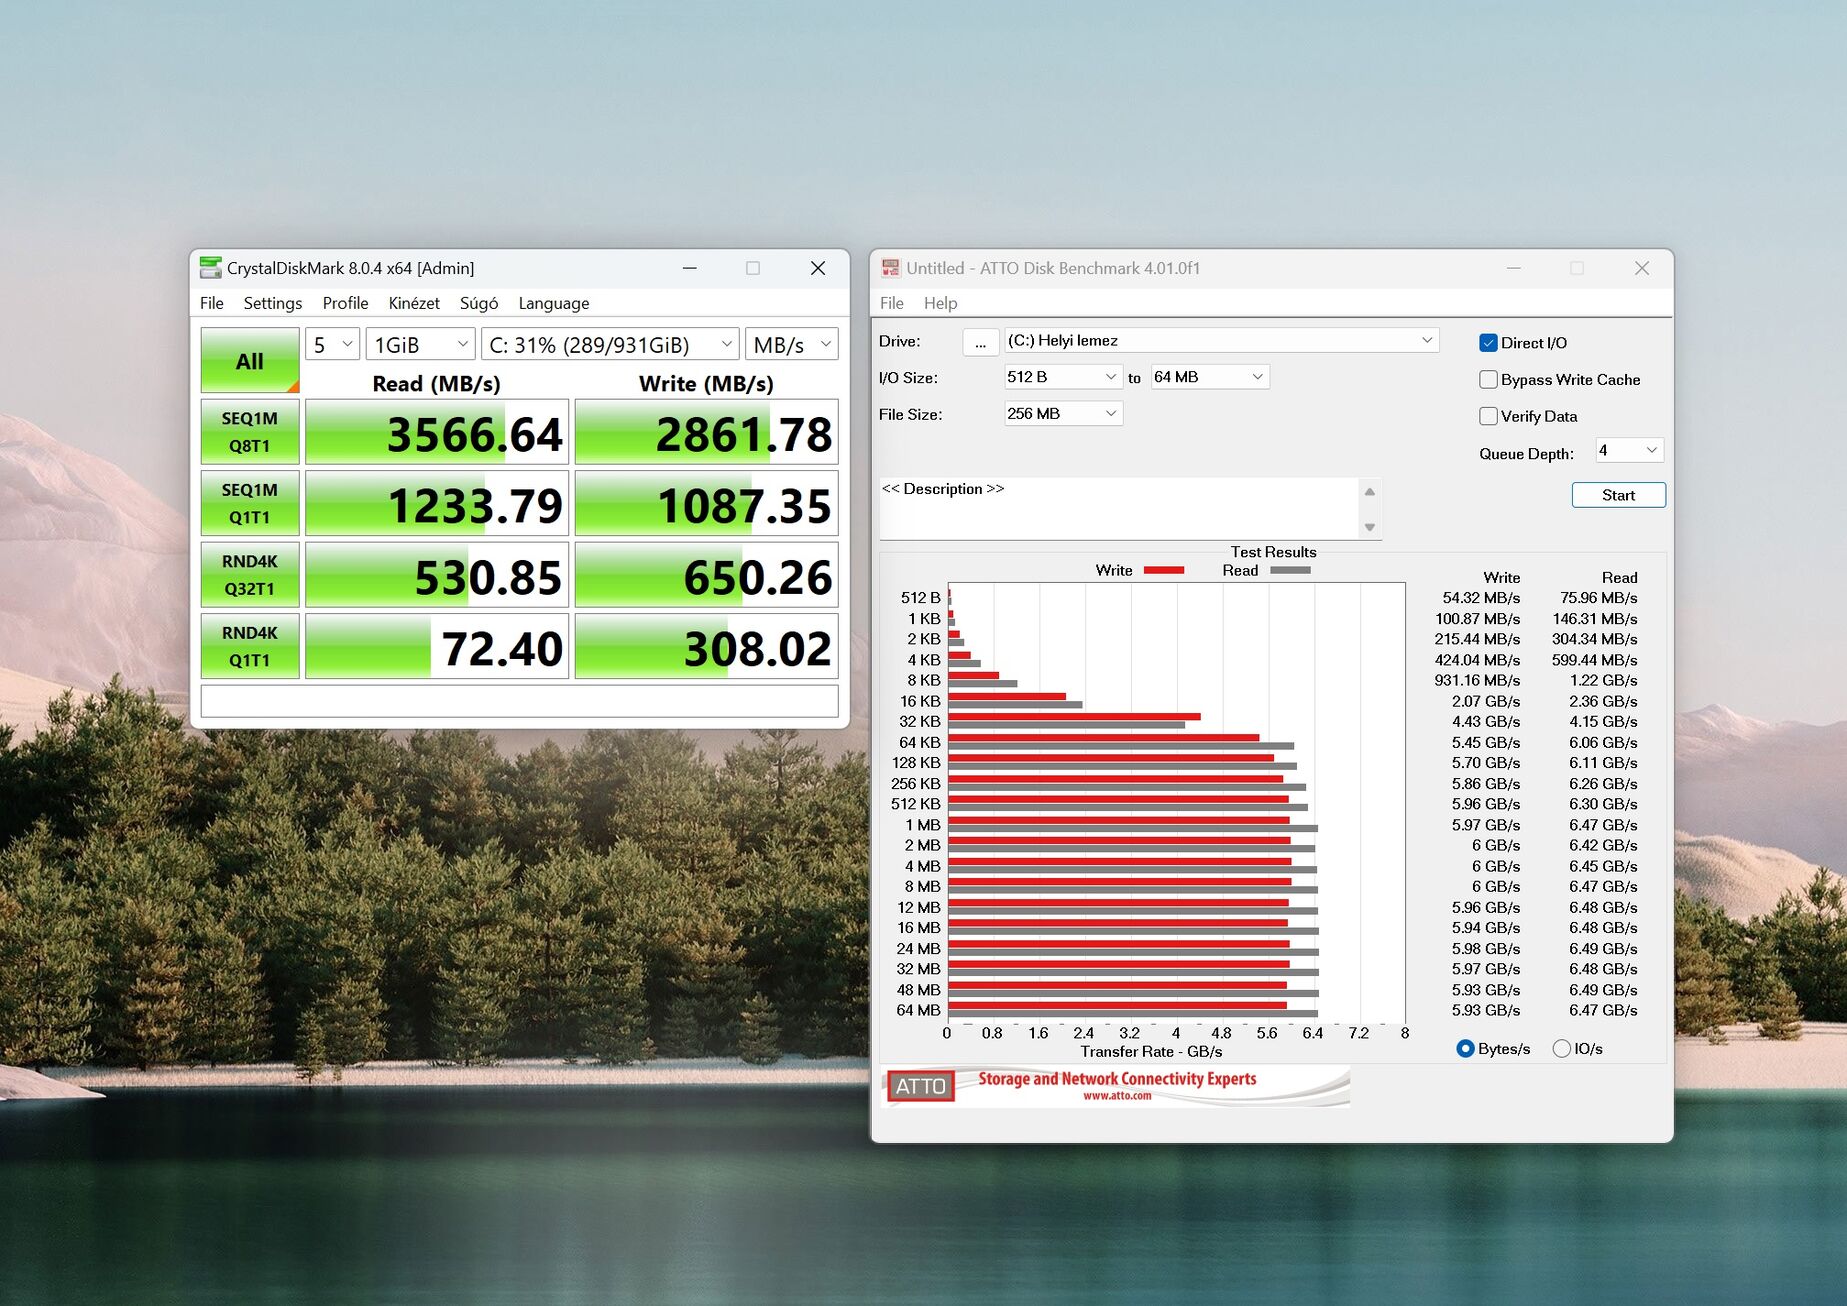
Task: Select the Bytes/s radio button
Action: pyautogui.click(x=1465, y=1048)
